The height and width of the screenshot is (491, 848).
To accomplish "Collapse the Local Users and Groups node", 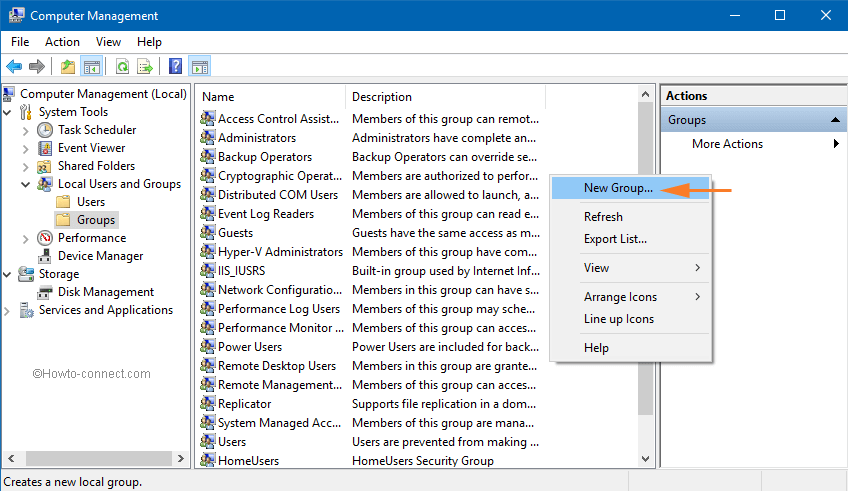I will point(25,184).
